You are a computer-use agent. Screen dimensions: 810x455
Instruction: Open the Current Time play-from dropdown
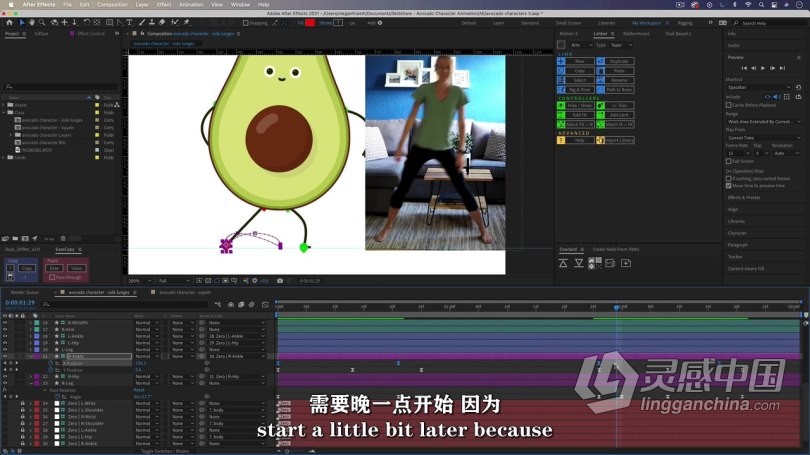(x=764, y=138)
